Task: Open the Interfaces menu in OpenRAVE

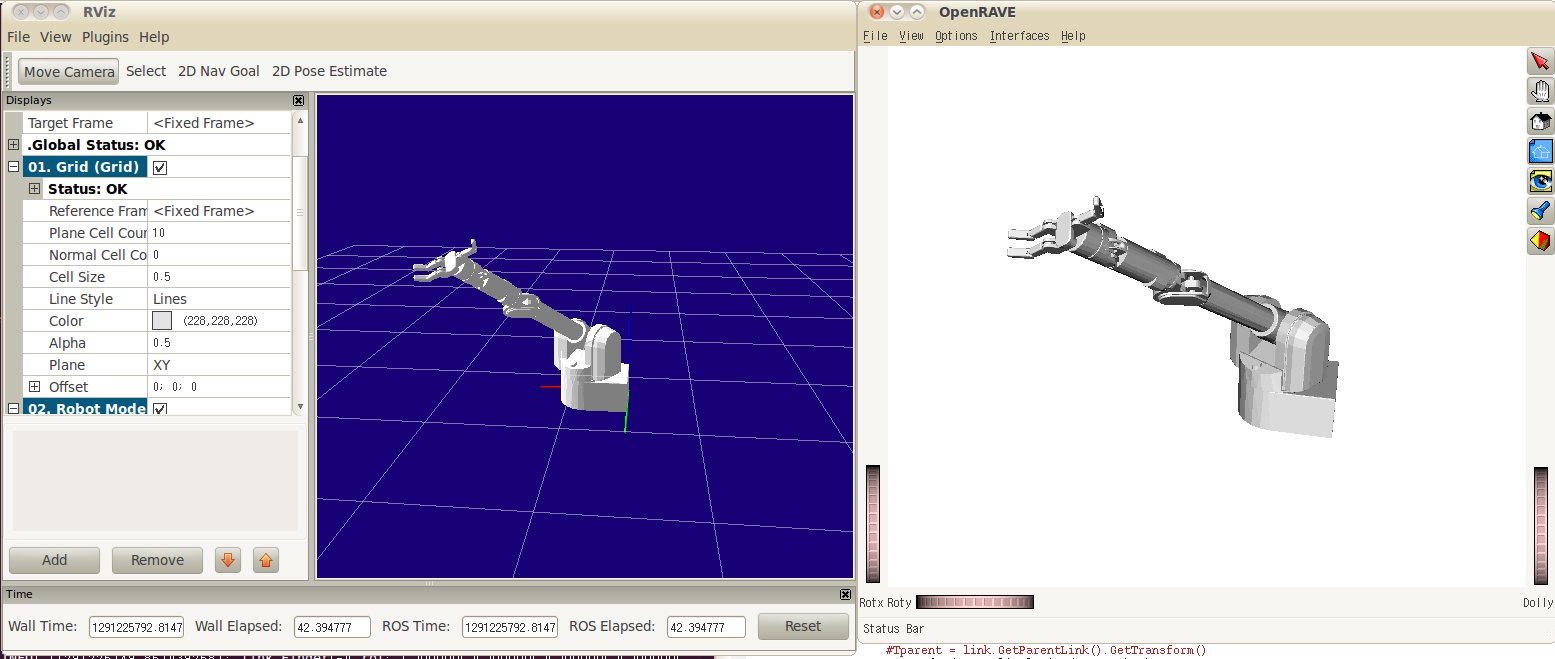Action: (1019, 36)
